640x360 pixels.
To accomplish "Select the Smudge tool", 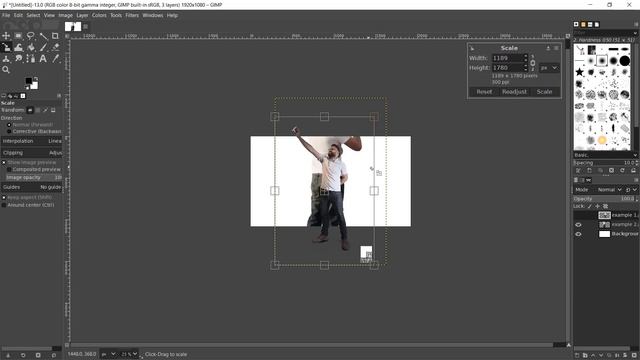I will [18, 59].
